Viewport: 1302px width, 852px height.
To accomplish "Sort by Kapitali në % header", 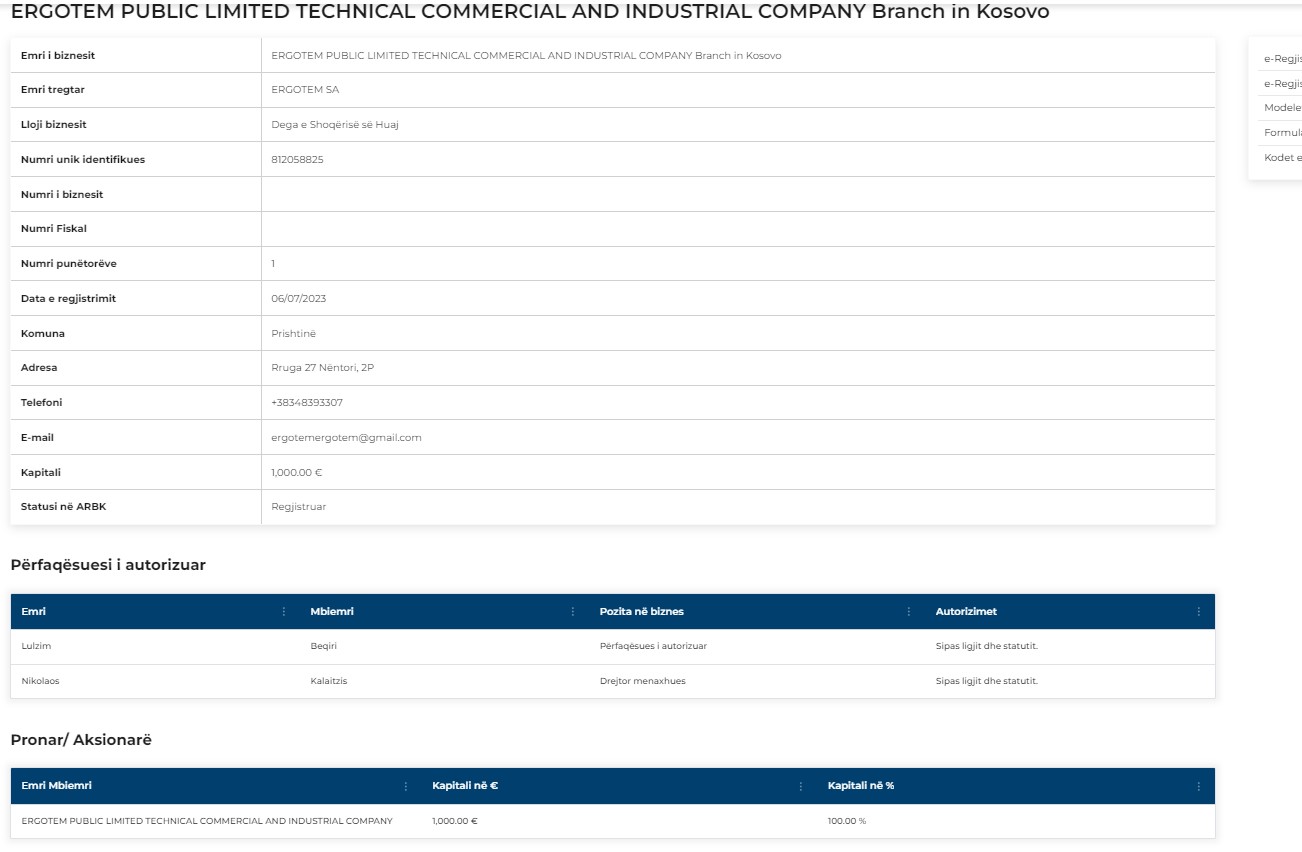I will click(861, 786).
